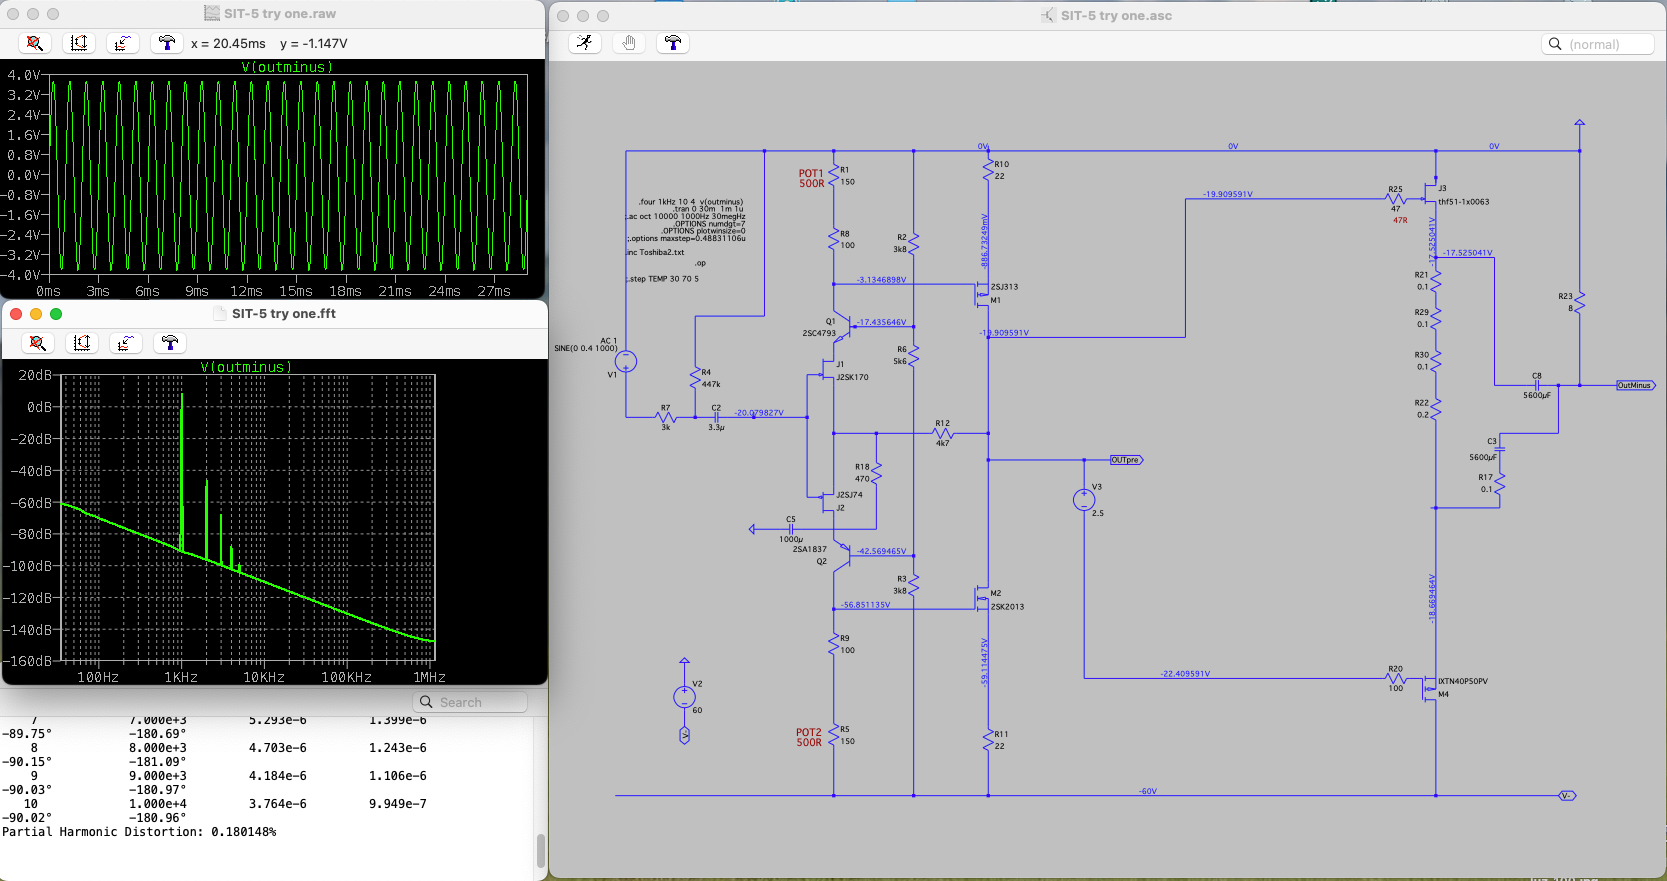Select the C2 3.3µ capacitor symbol

point(716,417)
